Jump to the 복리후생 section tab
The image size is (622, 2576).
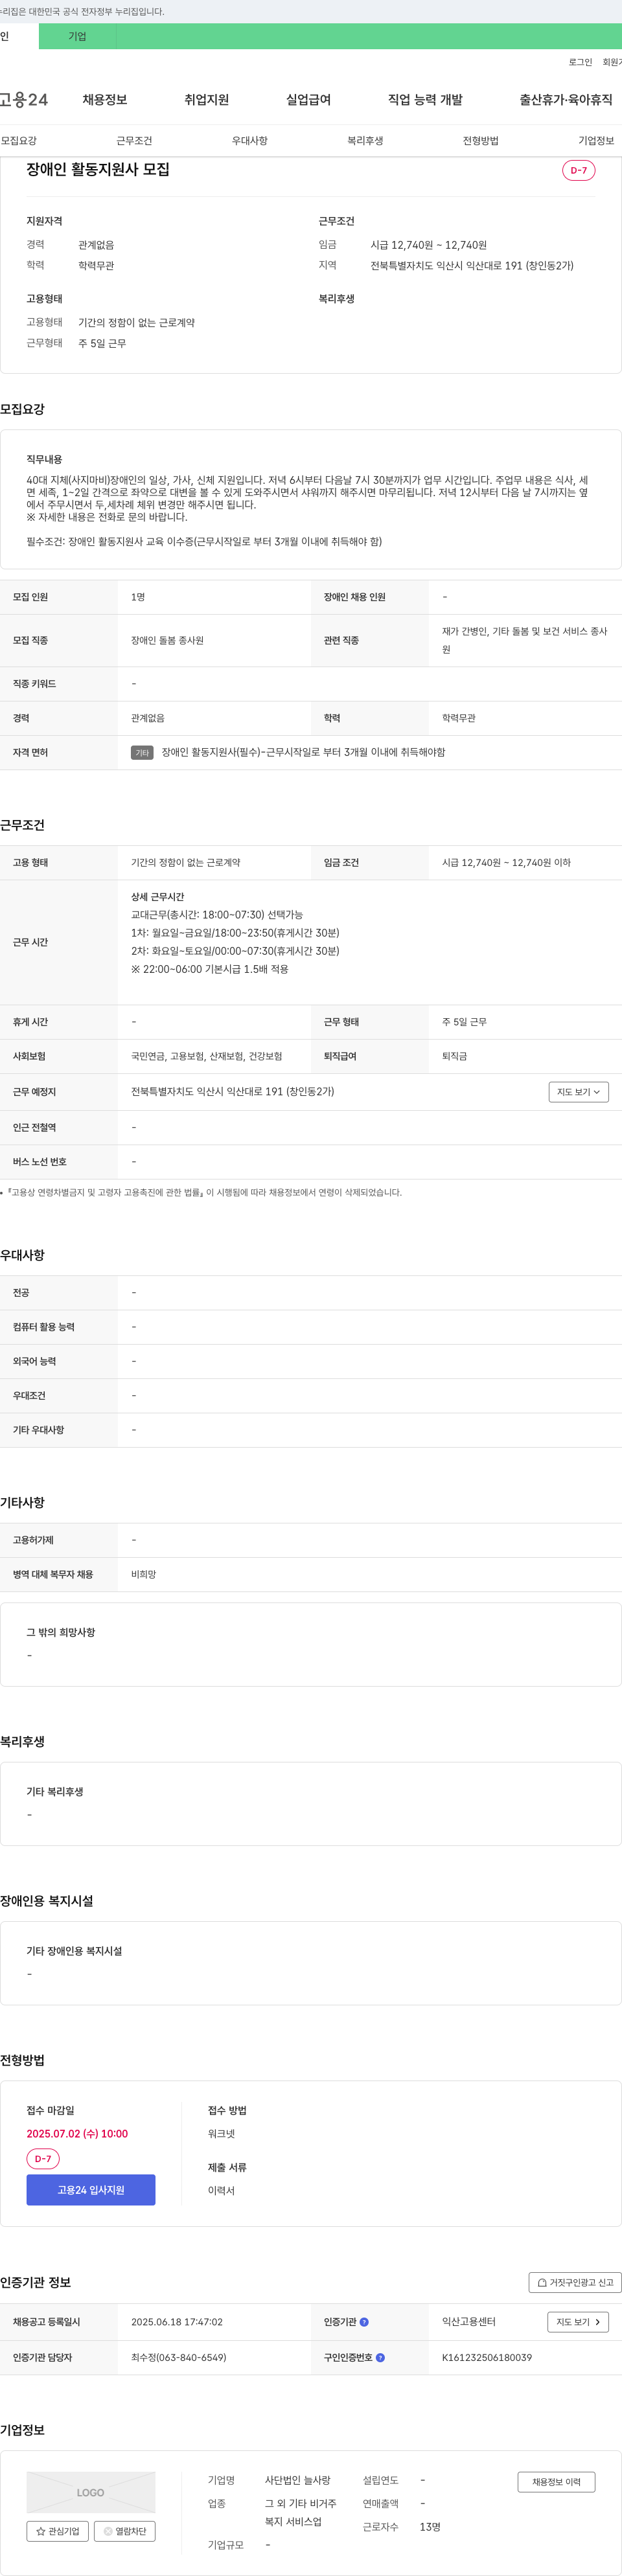click(x=365, y=141)
